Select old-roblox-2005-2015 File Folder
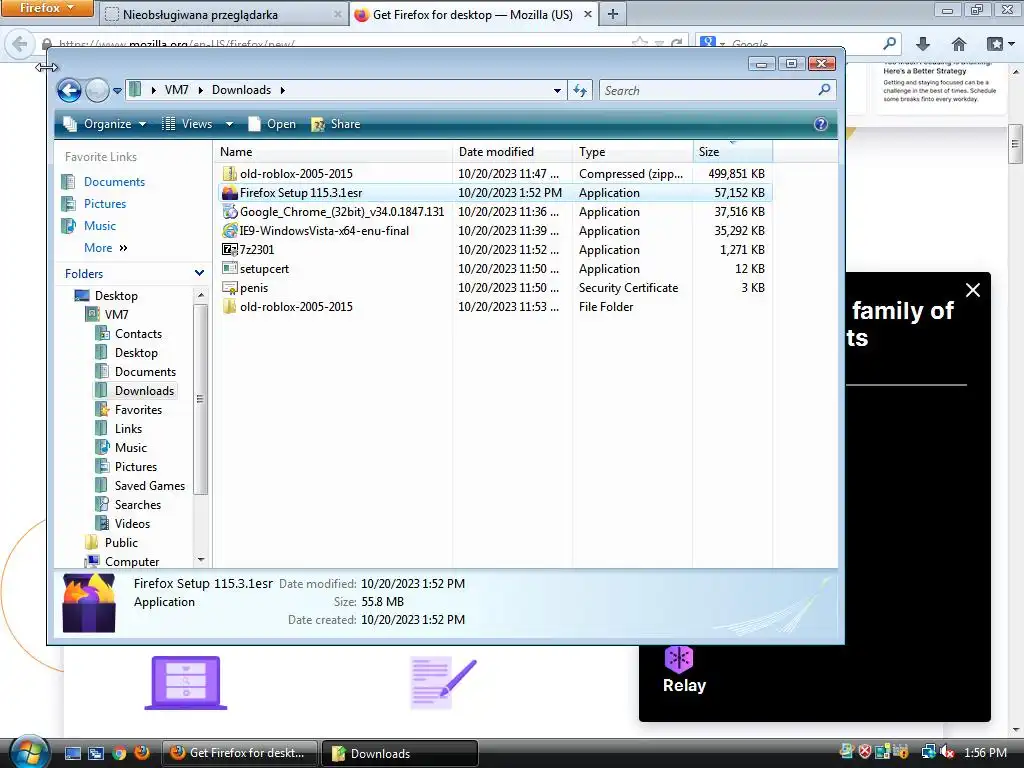Screen dimensions: 1024x768 click(494, 307)
